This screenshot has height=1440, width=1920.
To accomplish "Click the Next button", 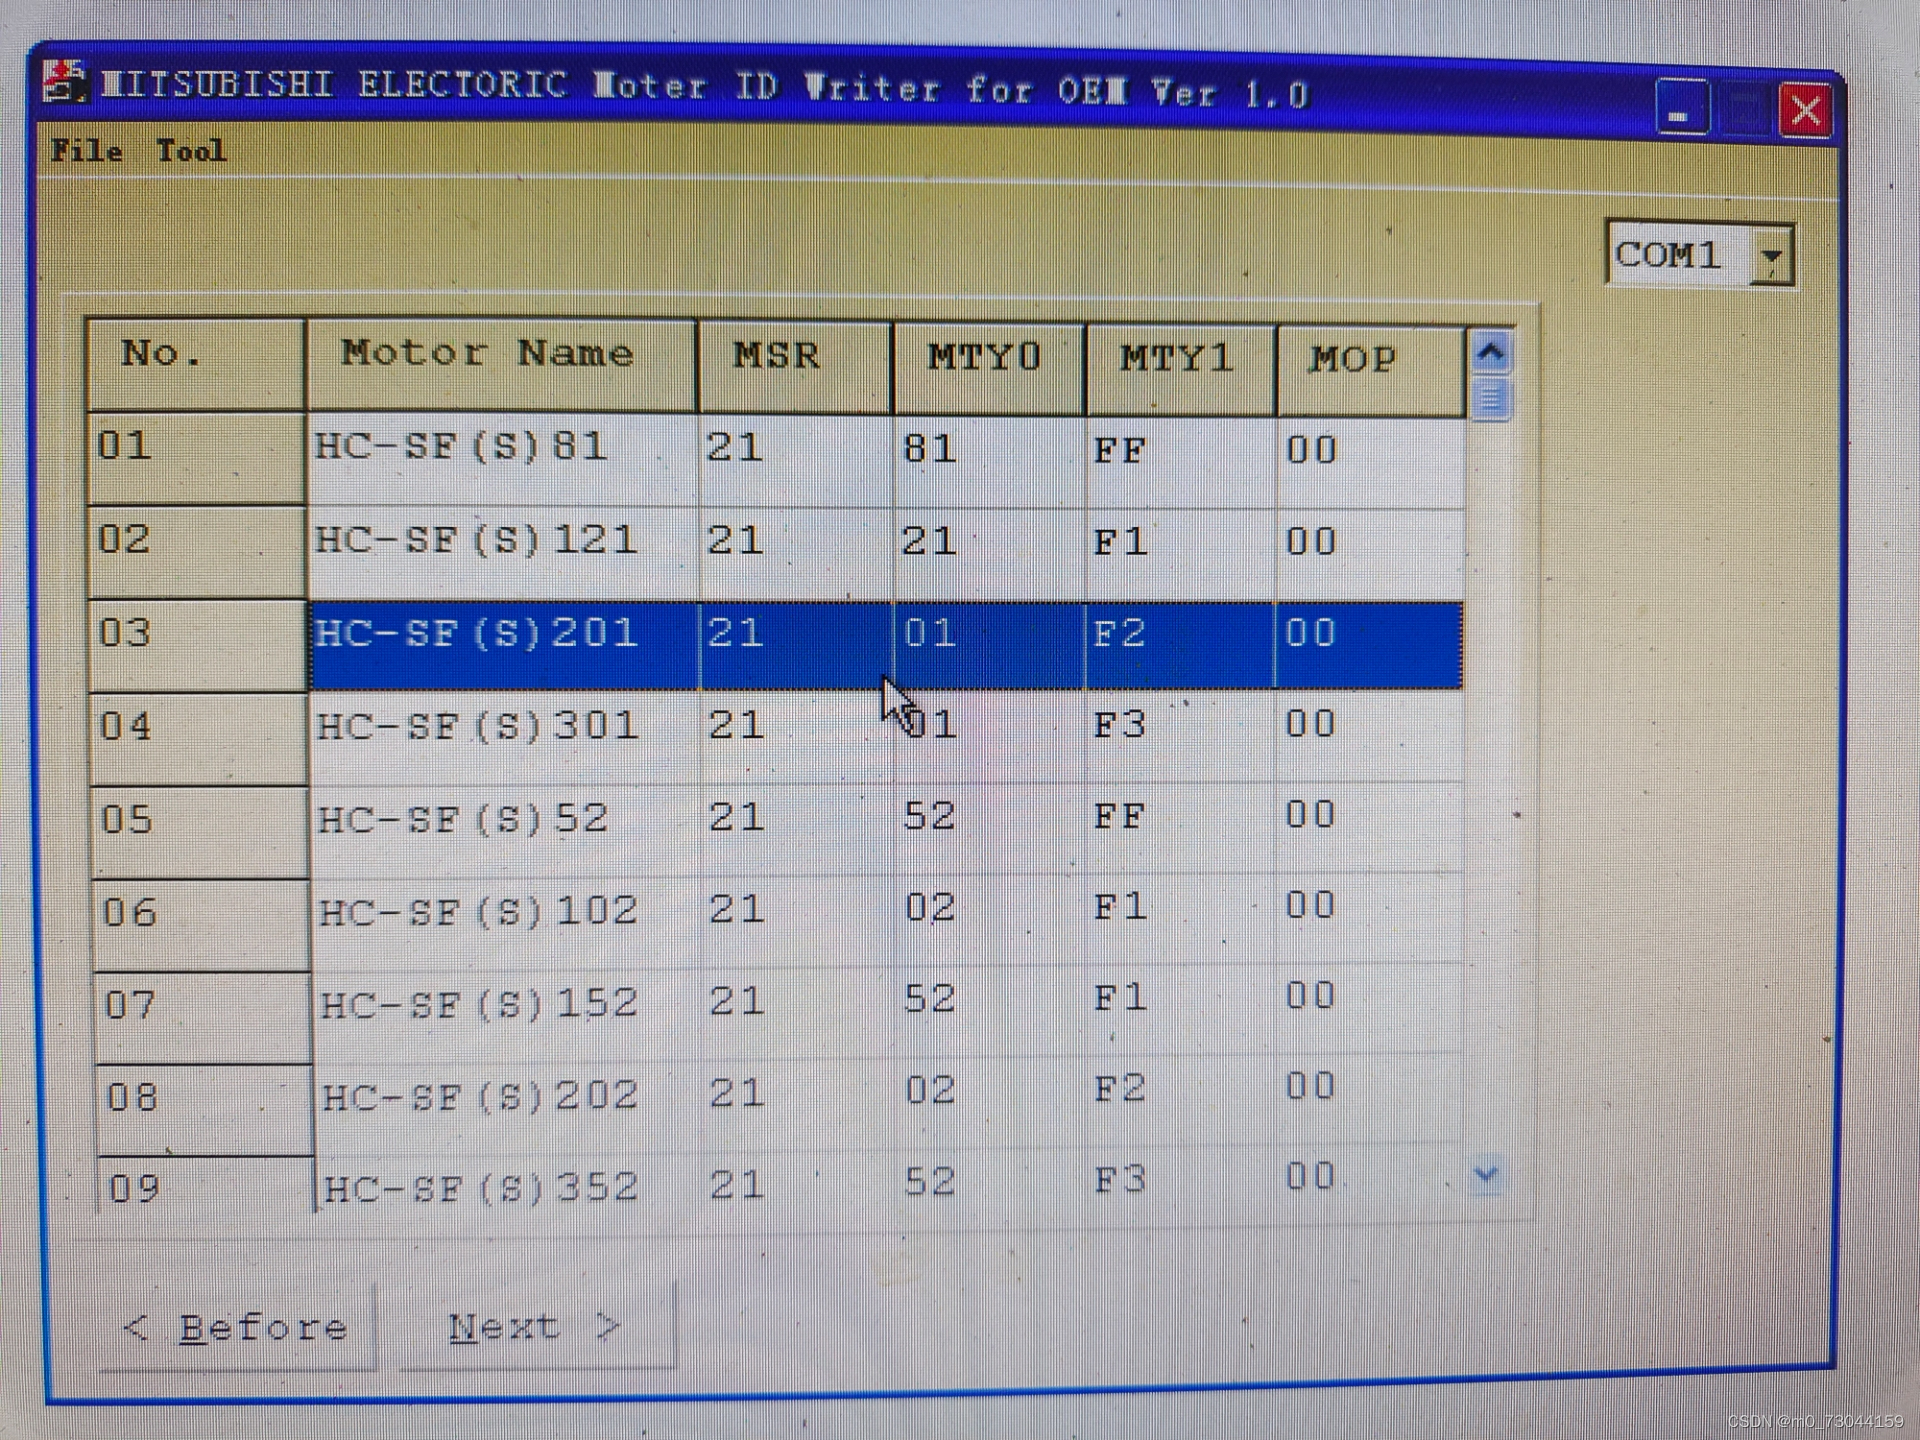I will [538, 1327].
